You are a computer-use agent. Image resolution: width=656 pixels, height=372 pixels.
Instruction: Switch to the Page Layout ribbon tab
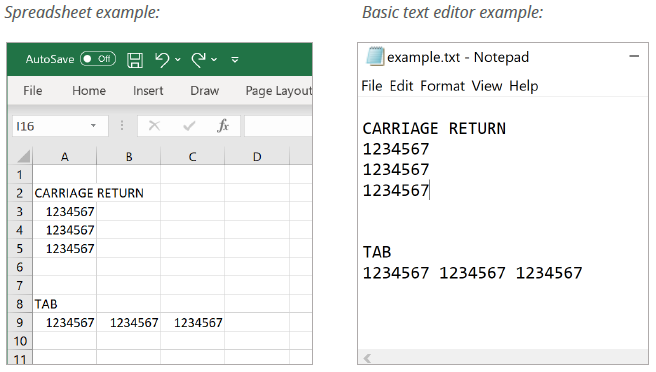279,91
